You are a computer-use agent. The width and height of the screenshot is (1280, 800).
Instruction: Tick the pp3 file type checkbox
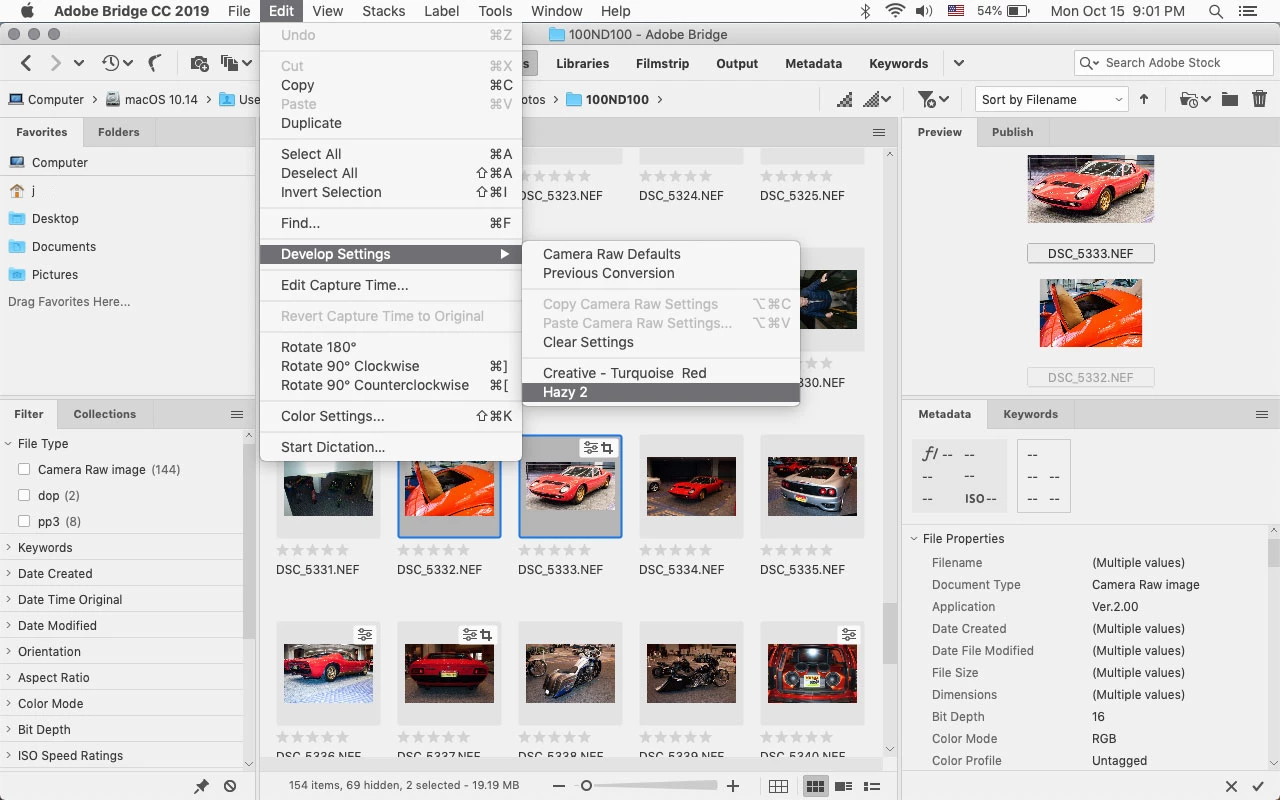click(x=24, y=522)
